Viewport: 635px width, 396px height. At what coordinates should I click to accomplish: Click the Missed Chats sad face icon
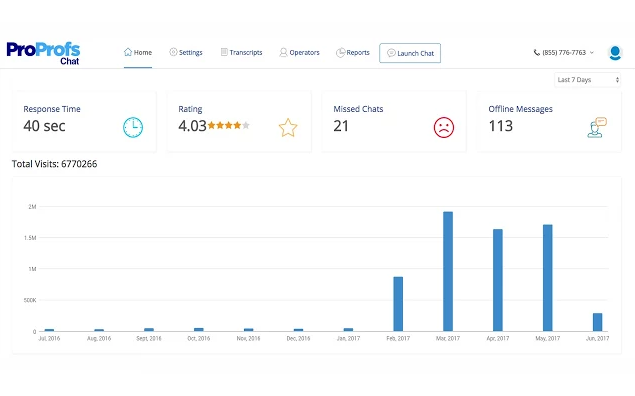click(444, 128)
